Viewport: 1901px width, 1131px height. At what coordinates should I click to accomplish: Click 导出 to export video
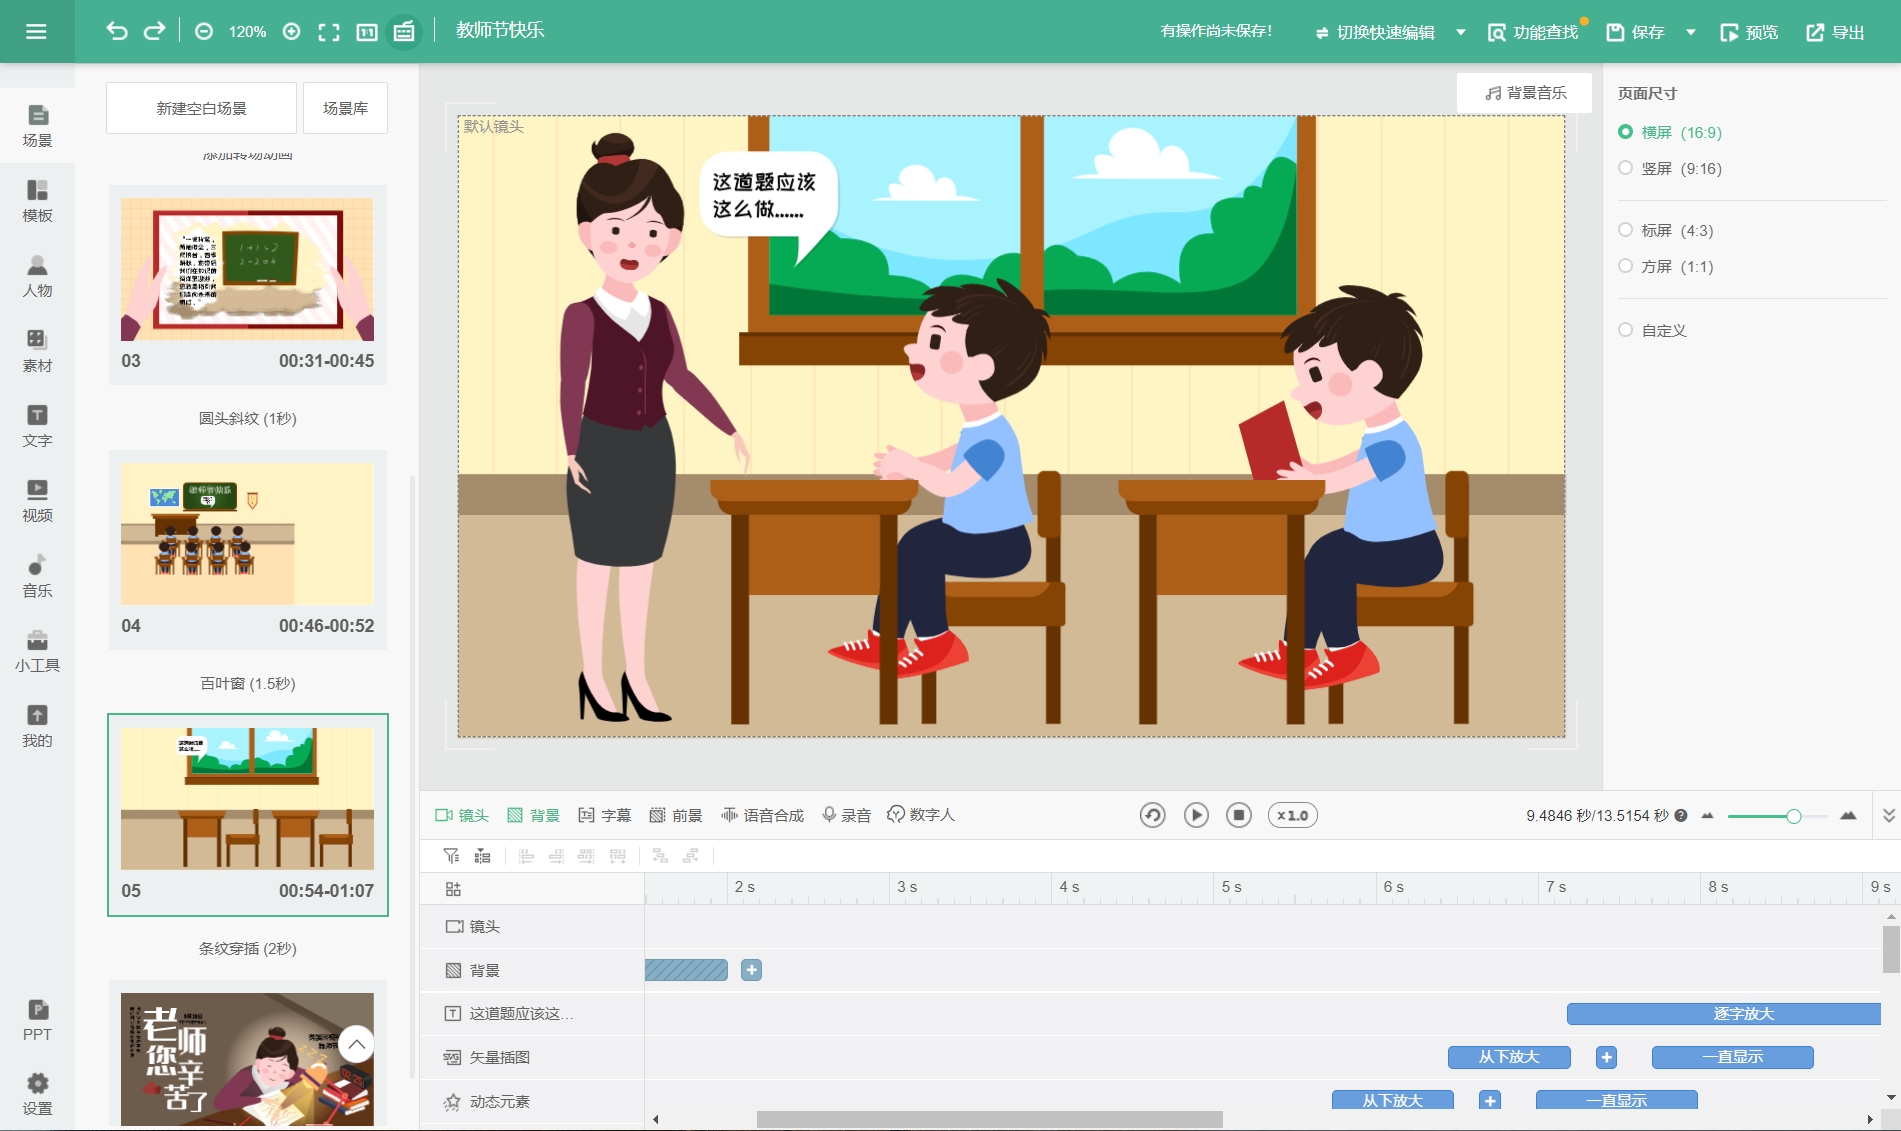pyautogui.click(x=1835, y=32)
